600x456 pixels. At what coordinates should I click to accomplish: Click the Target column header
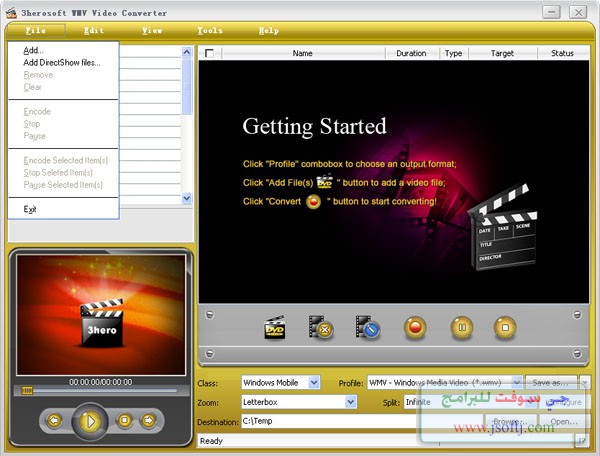pyautogui.click(x=502, y=53)
